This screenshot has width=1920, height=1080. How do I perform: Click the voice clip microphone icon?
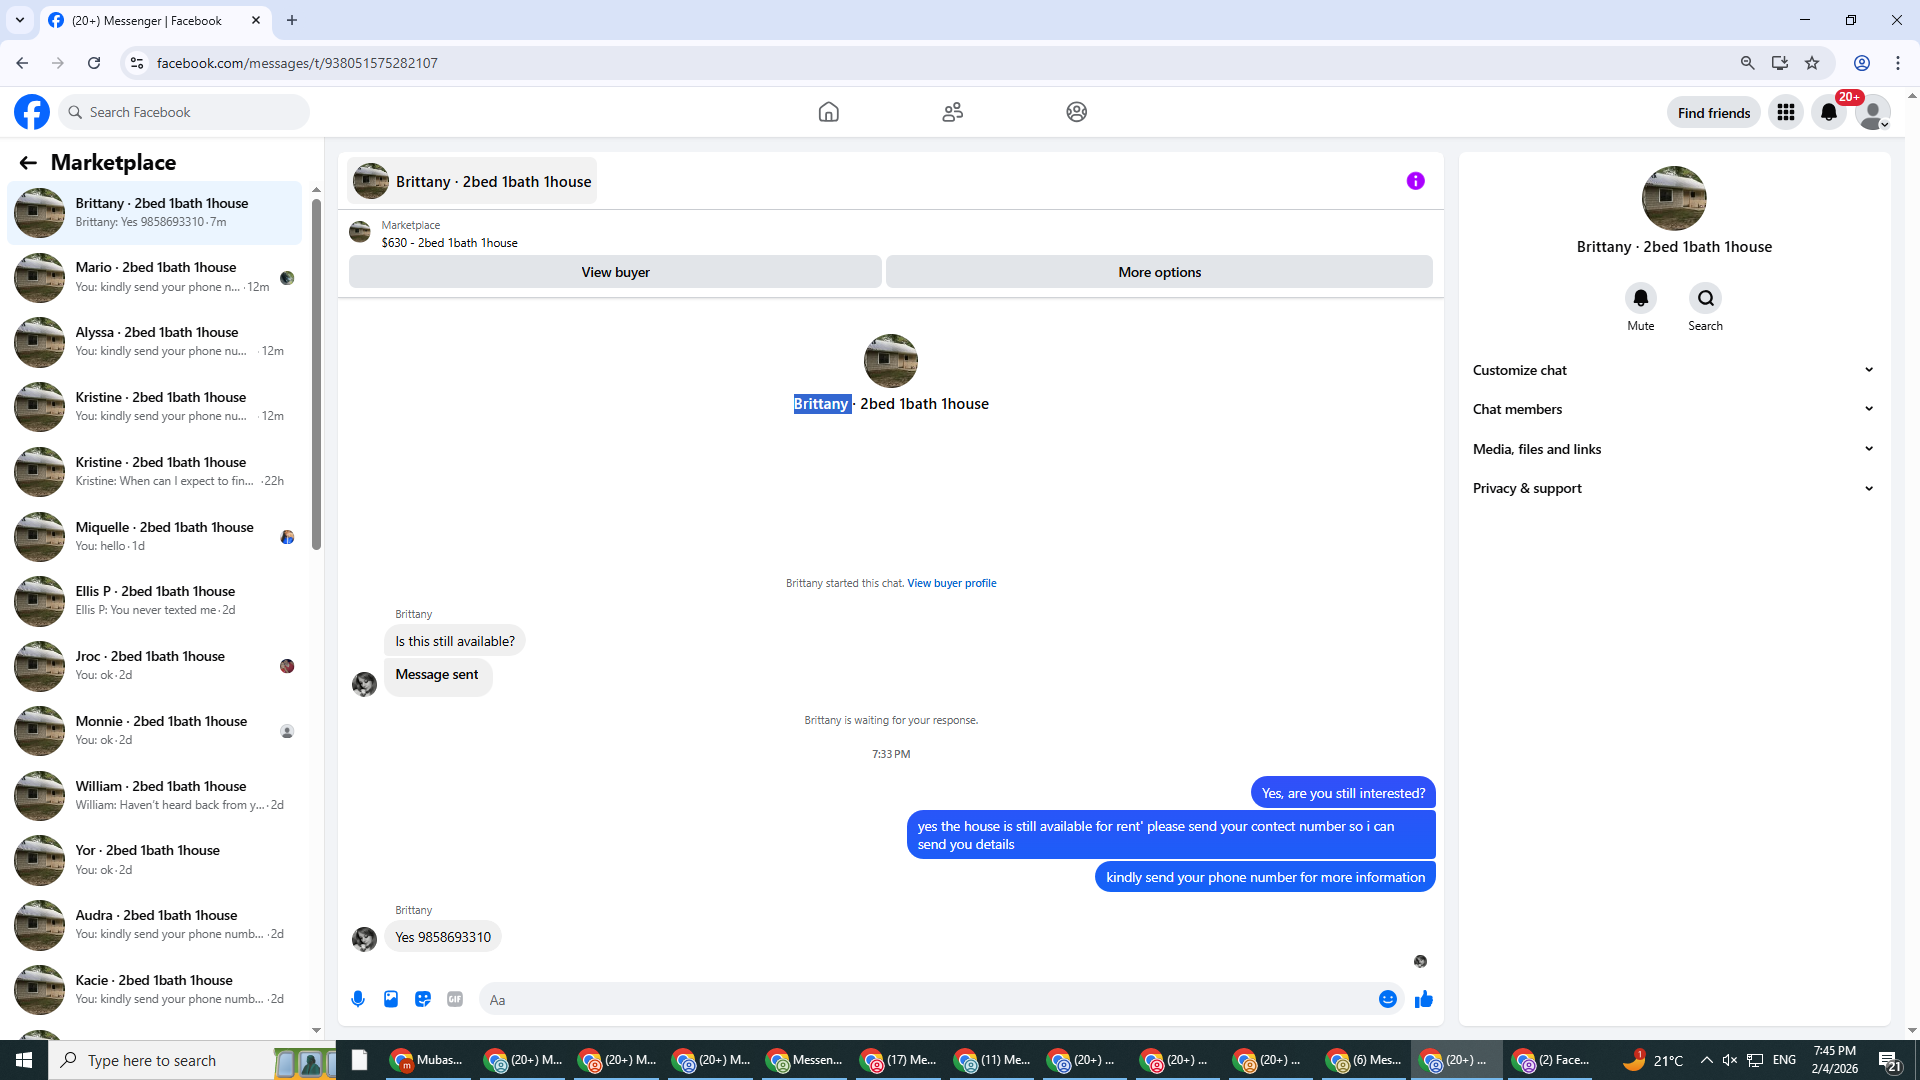pyautogui.click(x=358, y=999)
